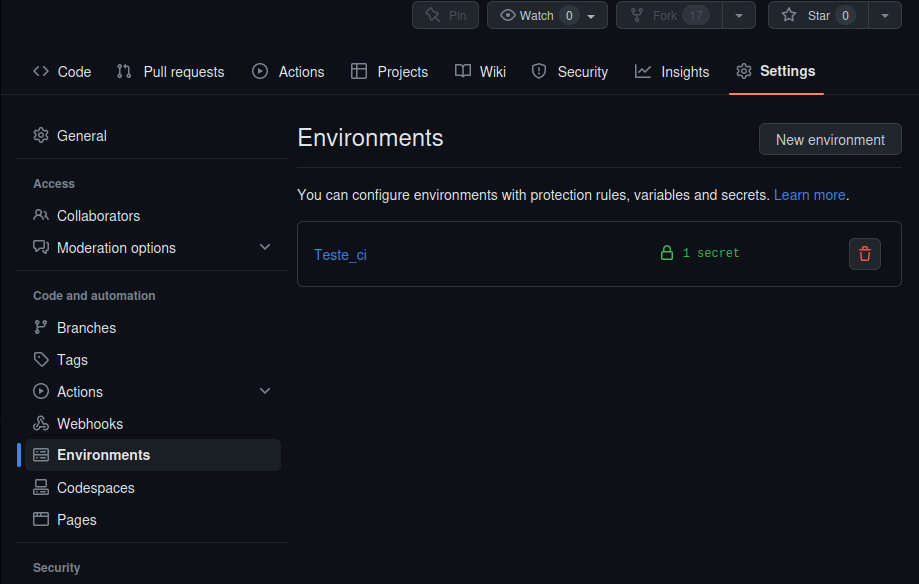919x584 pixels.
Task: Click the Star icon on the Star button
Action: pyautogui.click(x=789, y=15)
